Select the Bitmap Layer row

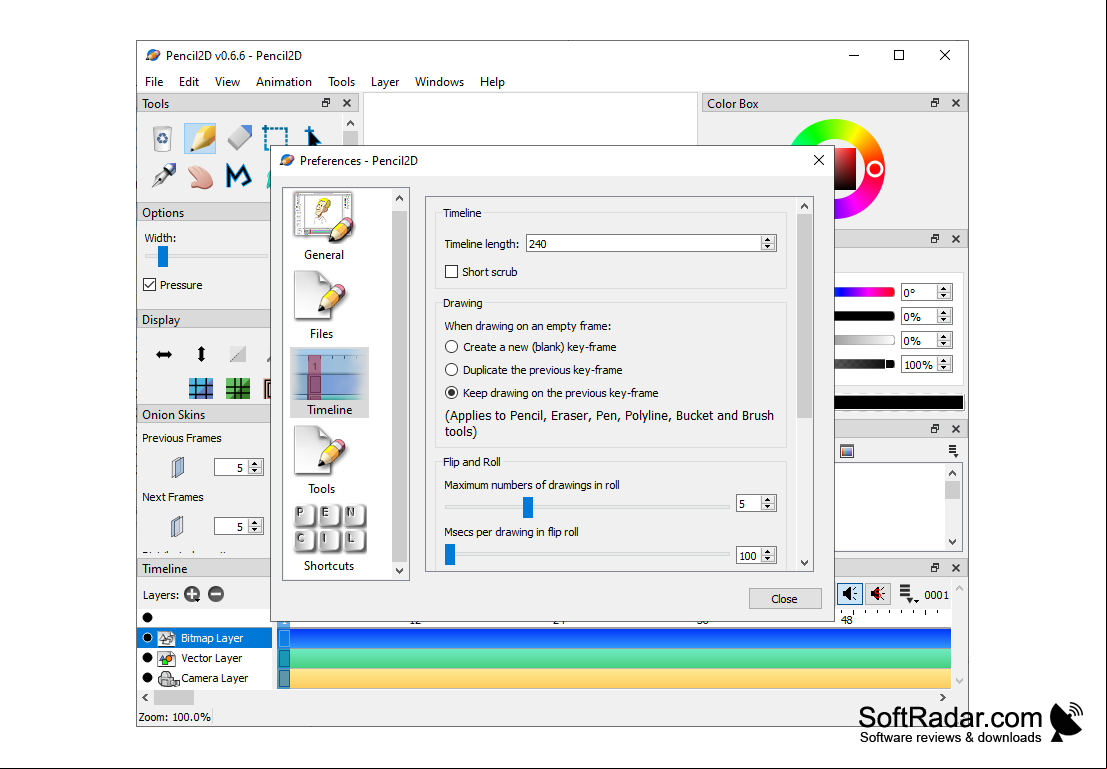pos(205,638)
